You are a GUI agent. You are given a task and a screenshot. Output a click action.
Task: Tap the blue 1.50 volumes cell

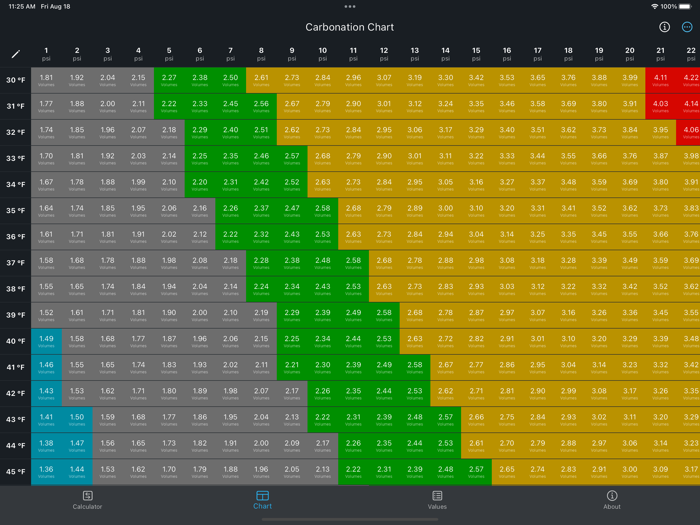click(77, 420)
